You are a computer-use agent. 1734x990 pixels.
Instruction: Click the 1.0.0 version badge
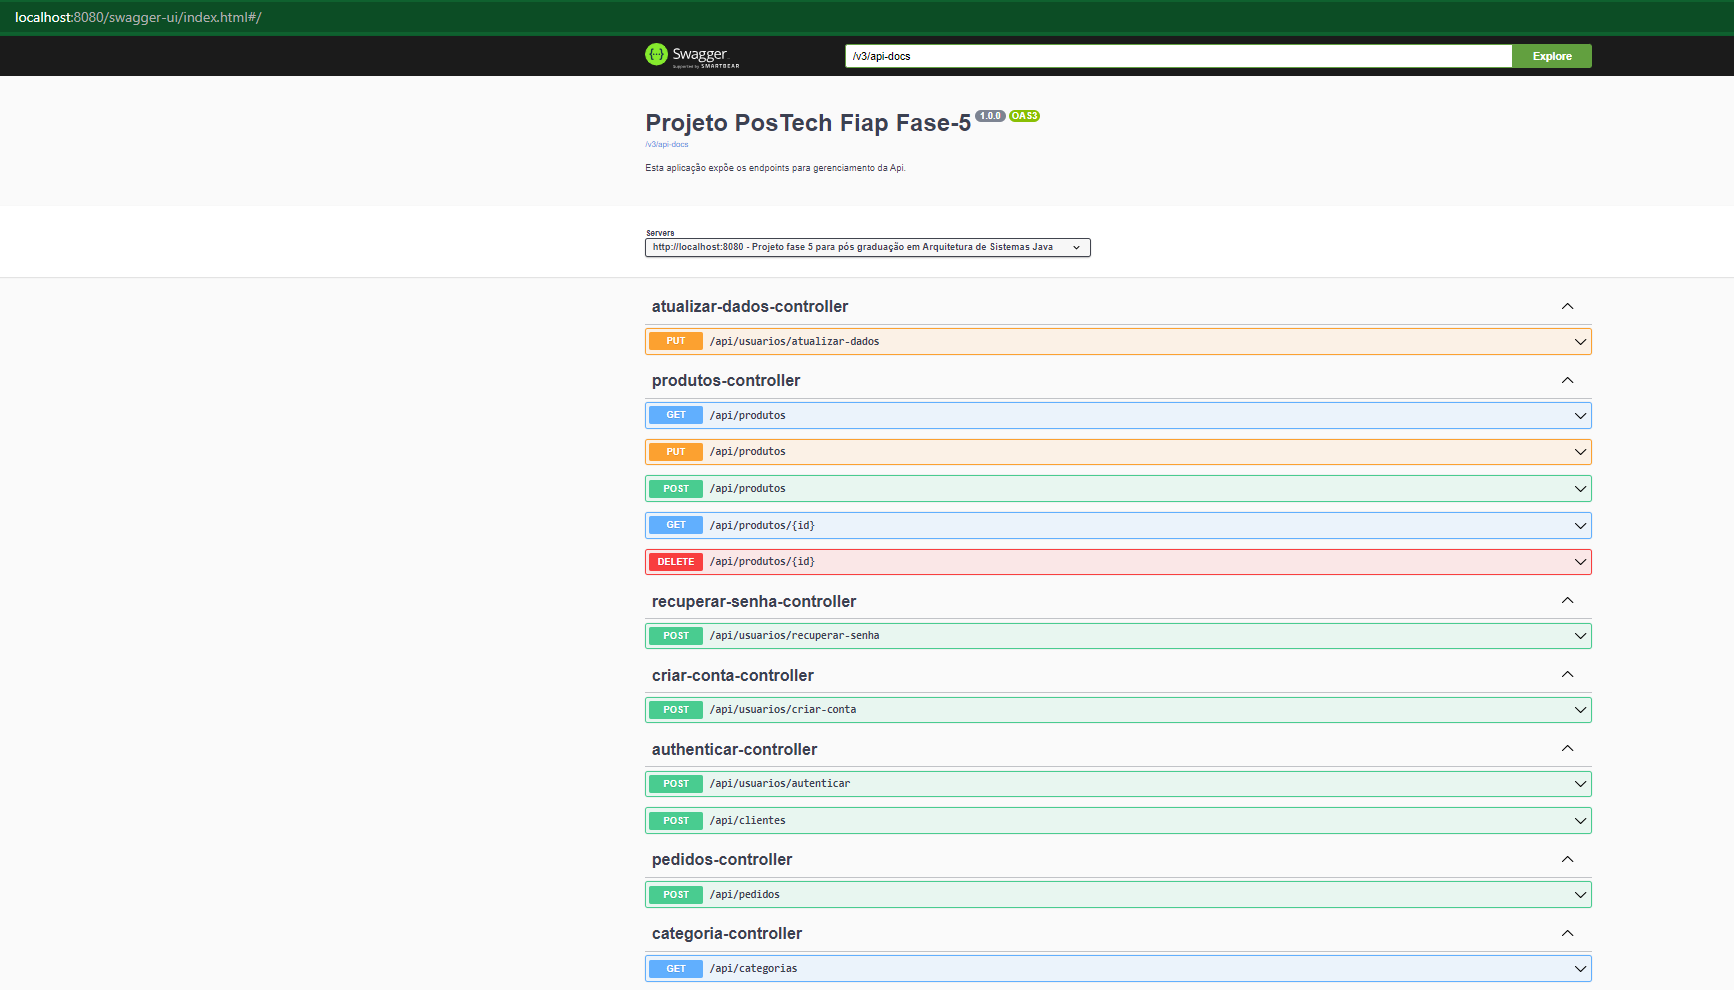point(990,116)
